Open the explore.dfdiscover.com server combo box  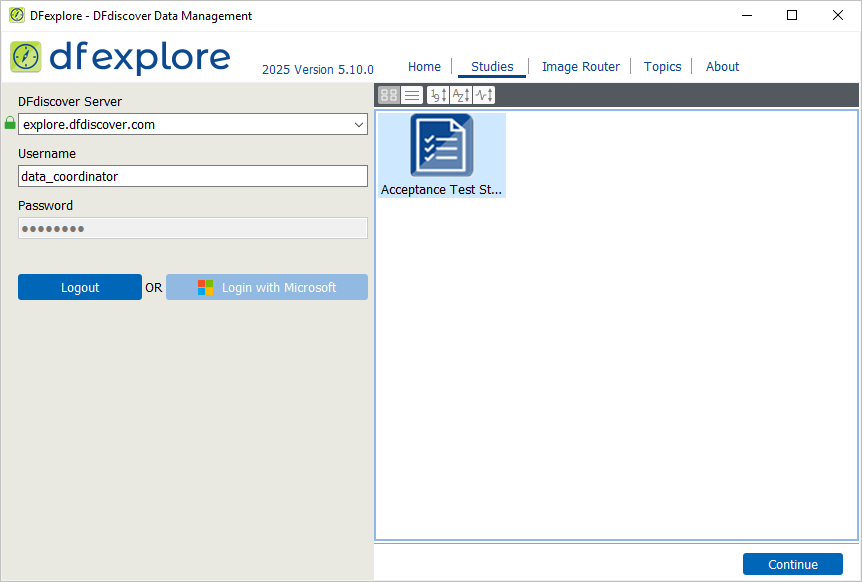193,124
